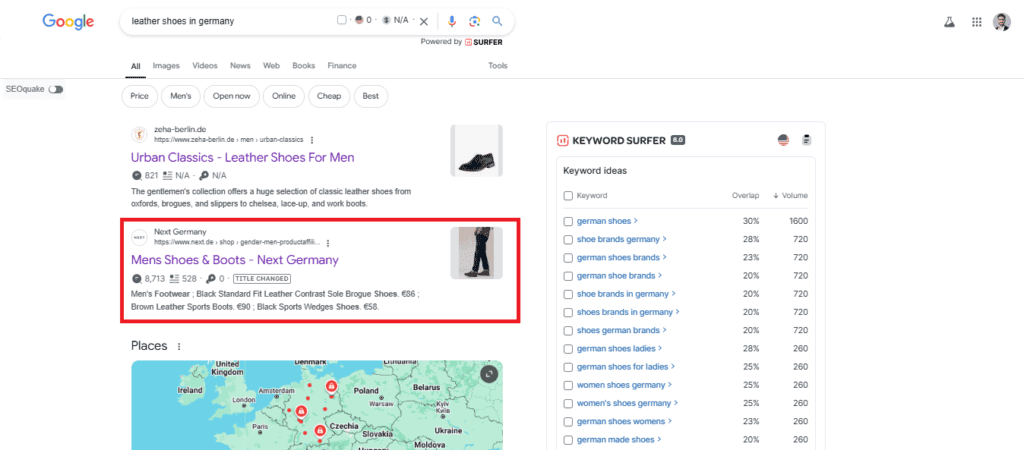1024x450 pixels.
Task: Toggle the SEOquake switch
Action: tap(56, 90)
